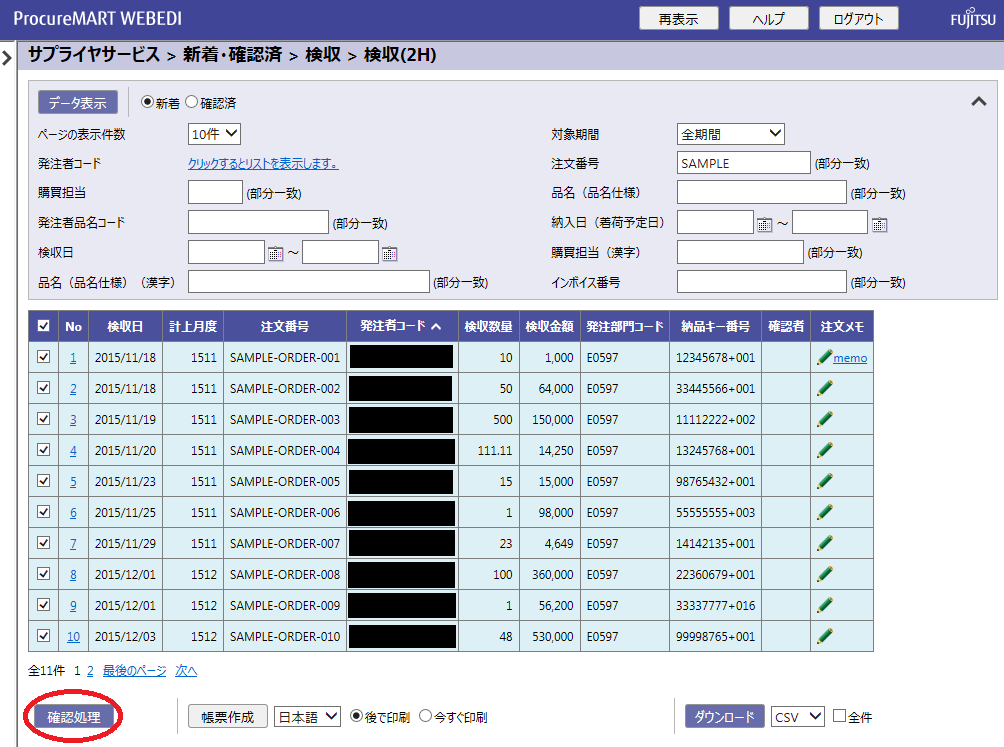
Task: Open calendar for 納入日 end date
Action: pos(879,224)
